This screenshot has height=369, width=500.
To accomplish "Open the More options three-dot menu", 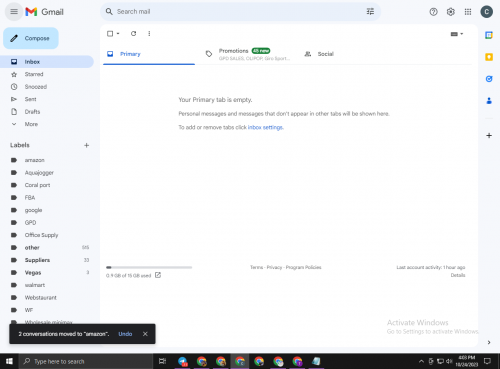I will coord(149,34).
